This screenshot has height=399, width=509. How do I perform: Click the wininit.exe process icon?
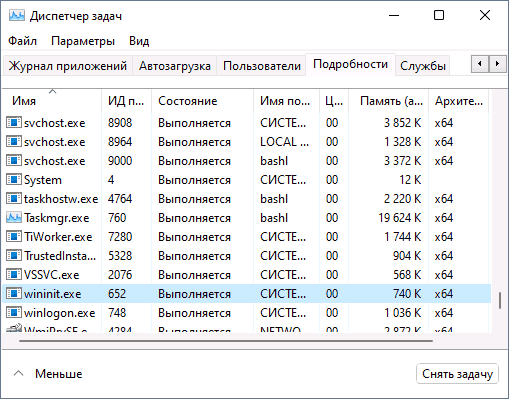(14, 294)
